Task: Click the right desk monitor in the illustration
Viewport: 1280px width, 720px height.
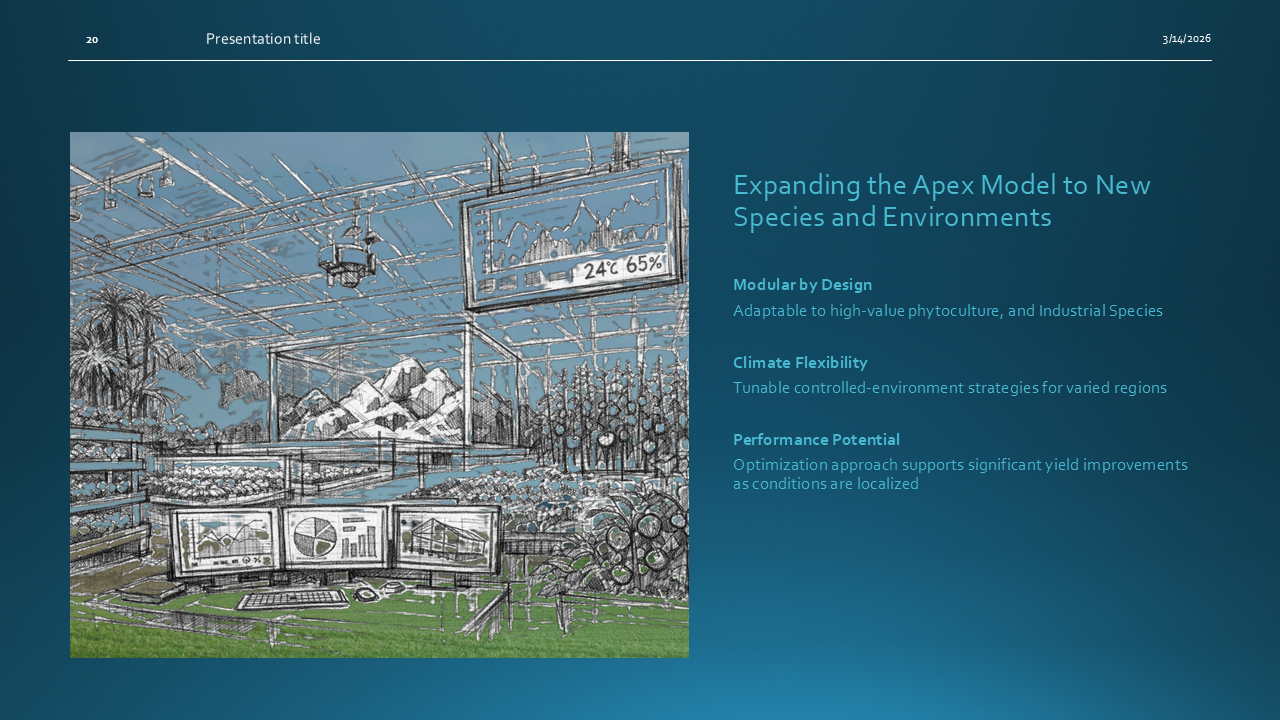Action: [445, 537]
